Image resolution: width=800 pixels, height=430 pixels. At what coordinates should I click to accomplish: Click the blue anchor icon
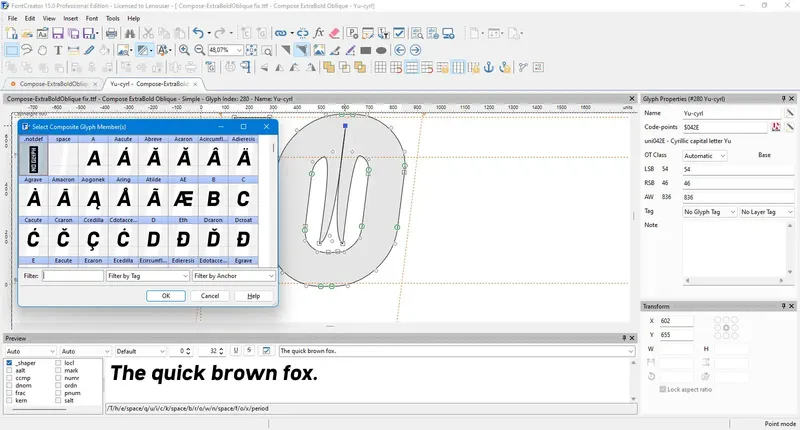pos(489,67)
